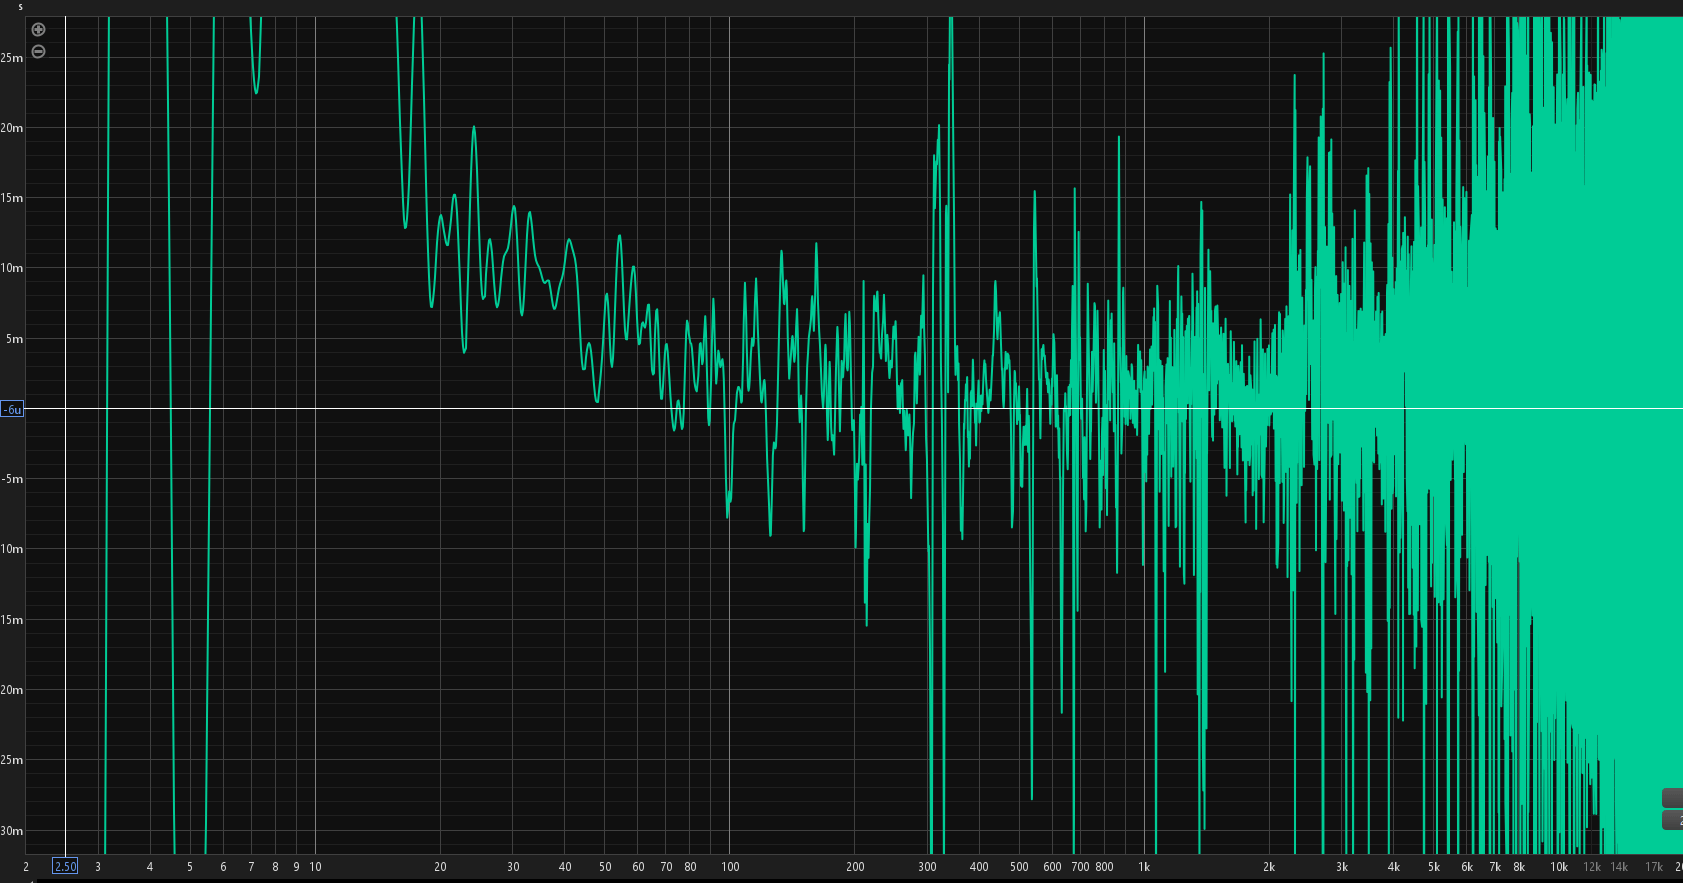Click the 1k label on frequency axis
This screenshot has height=883, width=1683.
(1144, 867)
